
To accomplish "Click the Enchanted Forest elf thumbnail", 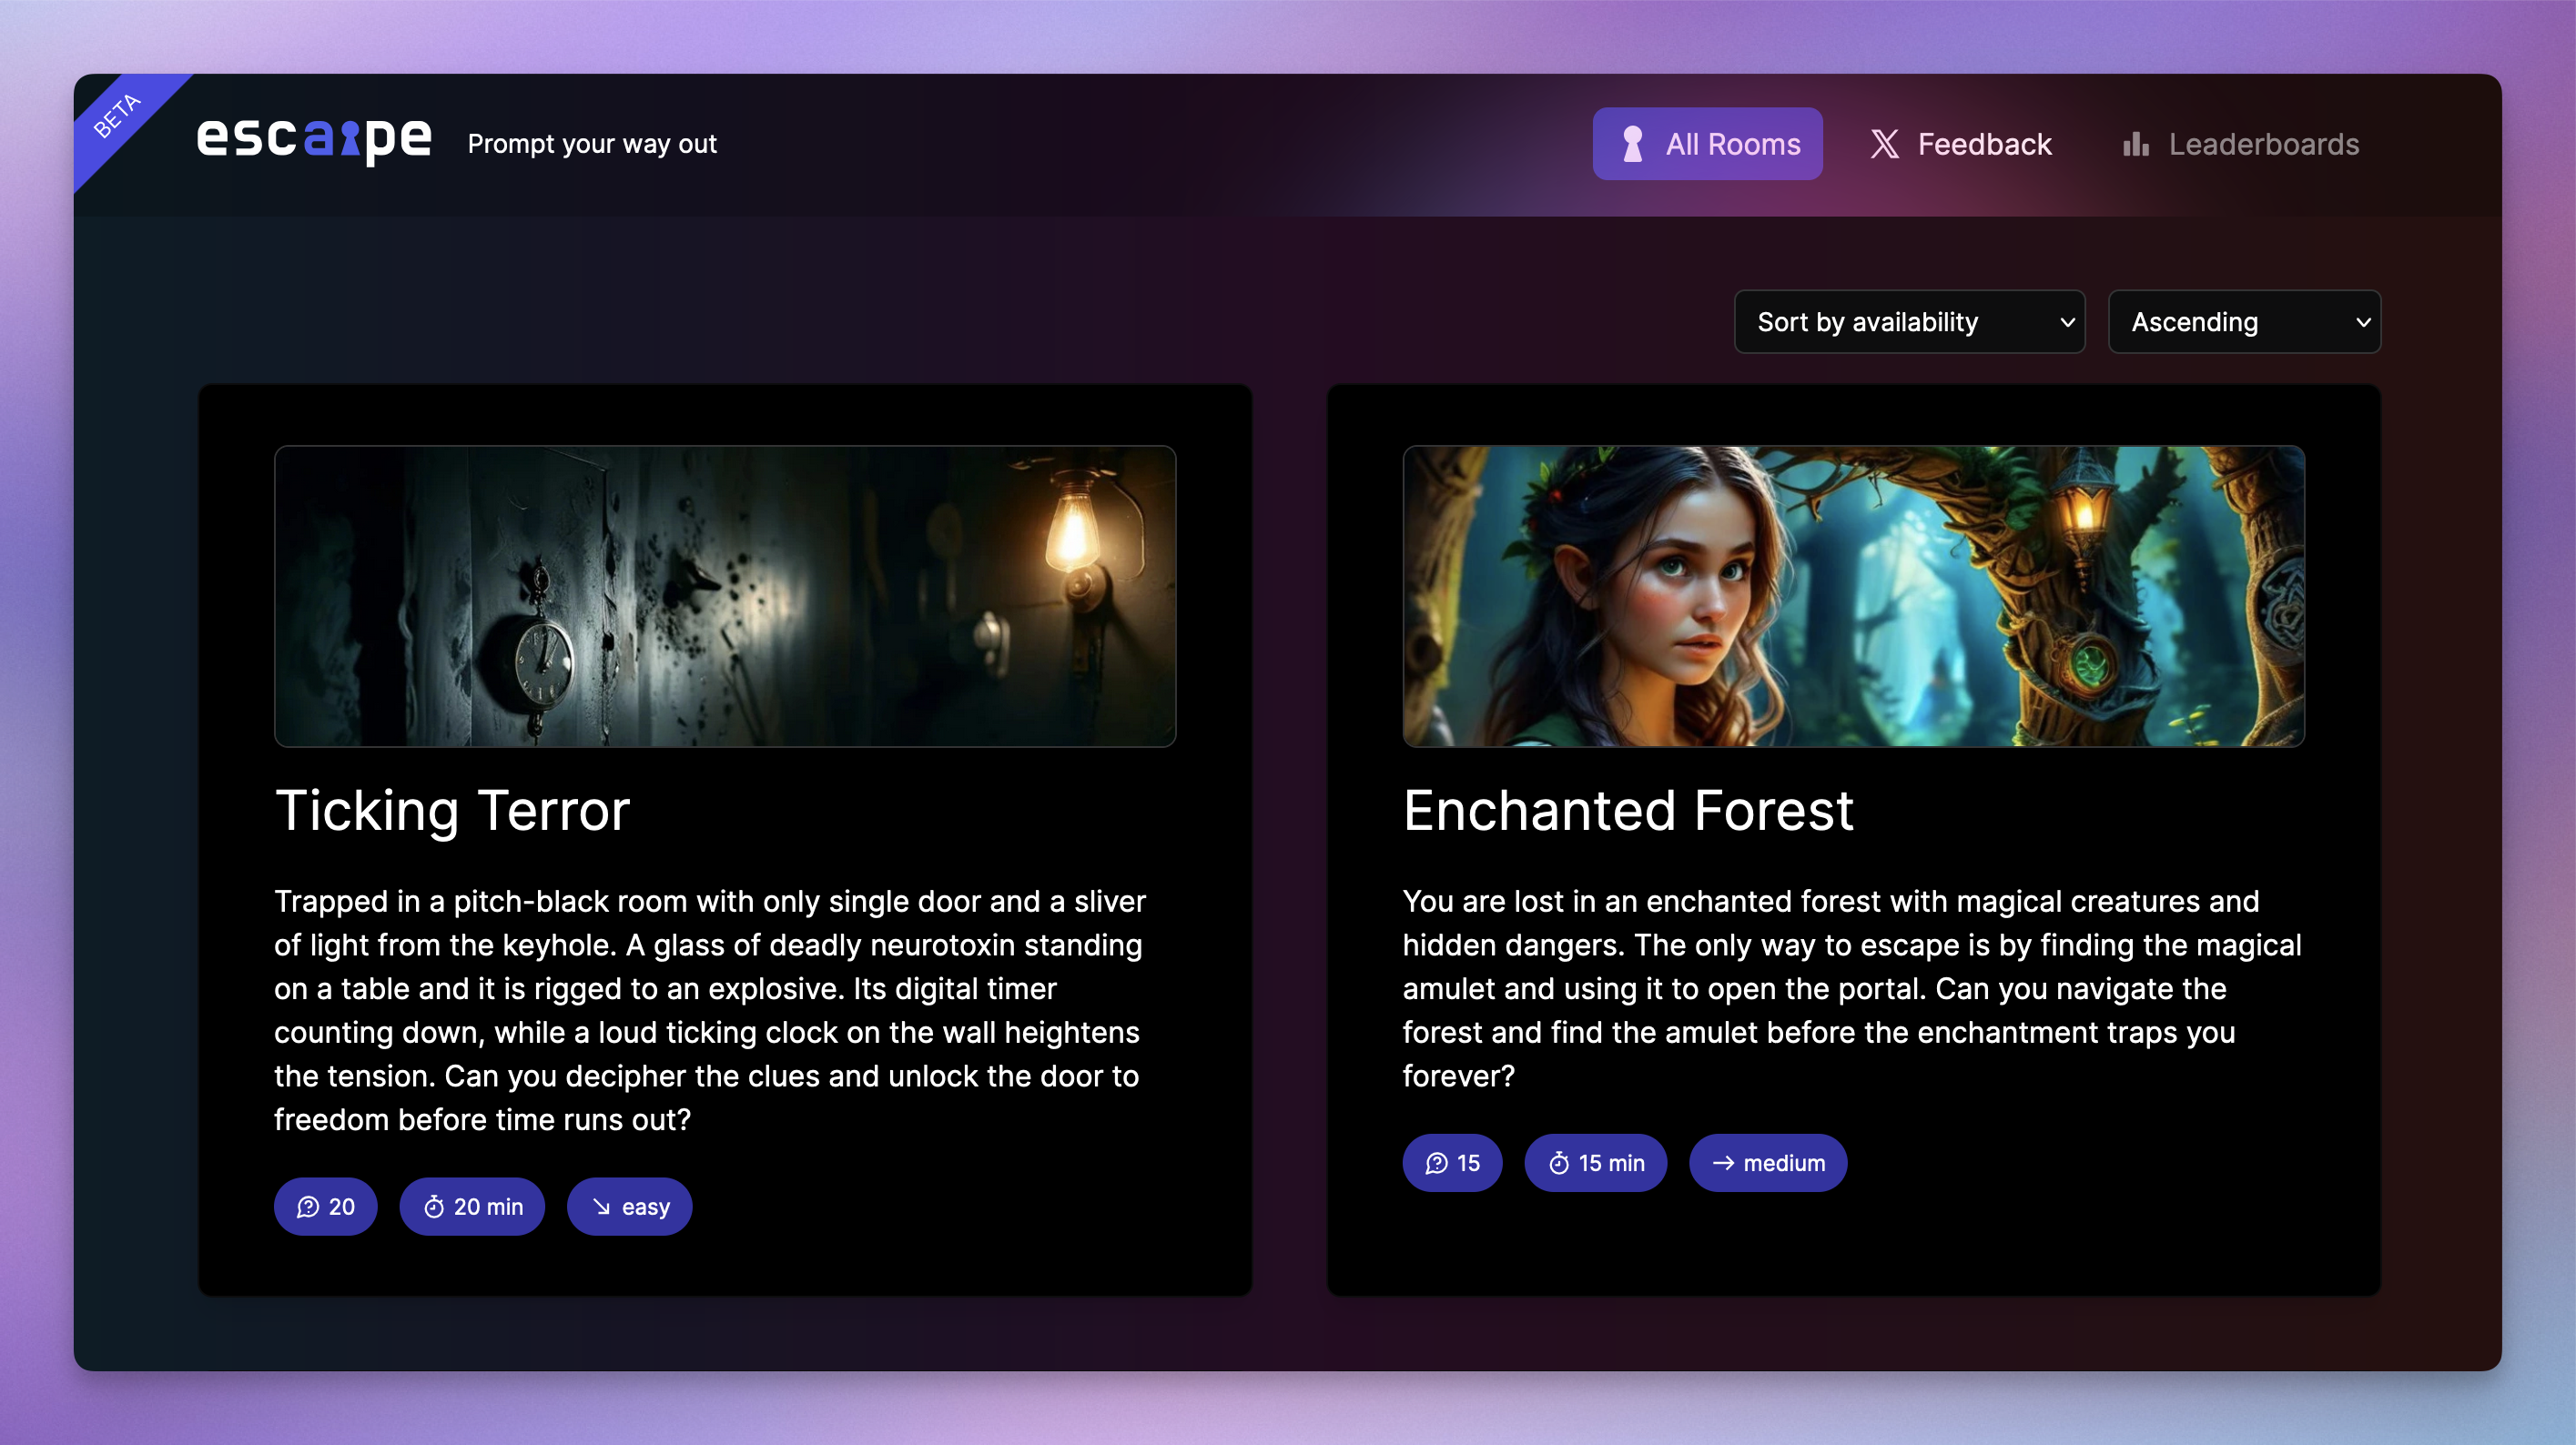I will tap(1853, 596).
